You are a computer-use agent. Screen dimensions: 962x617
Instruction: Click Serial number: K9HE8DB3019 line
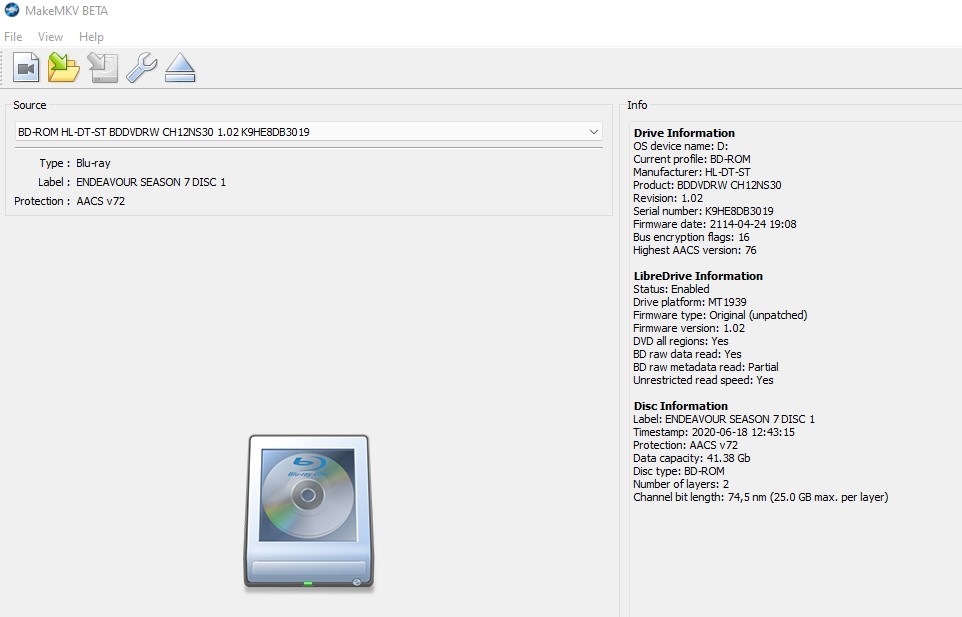click(x=703, y=211)
